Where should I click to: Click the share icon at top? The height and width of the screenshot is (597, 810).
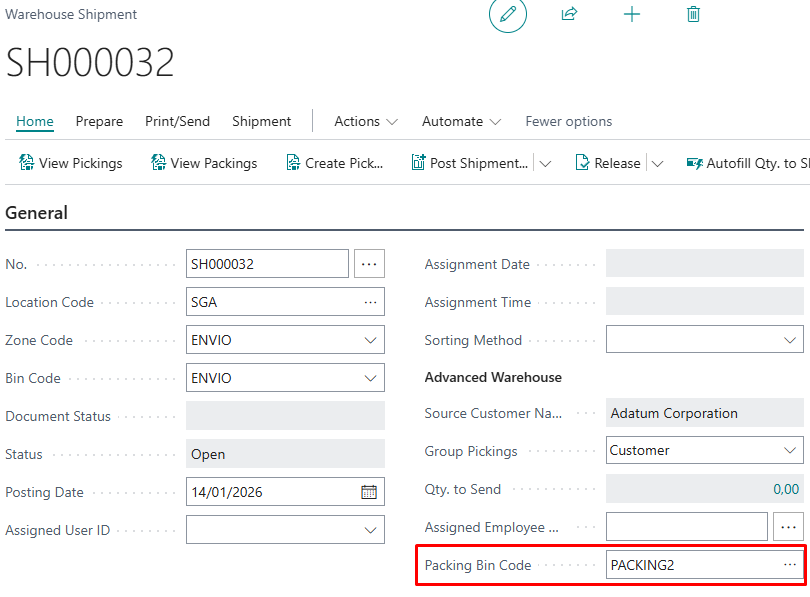tap(570, 15)
